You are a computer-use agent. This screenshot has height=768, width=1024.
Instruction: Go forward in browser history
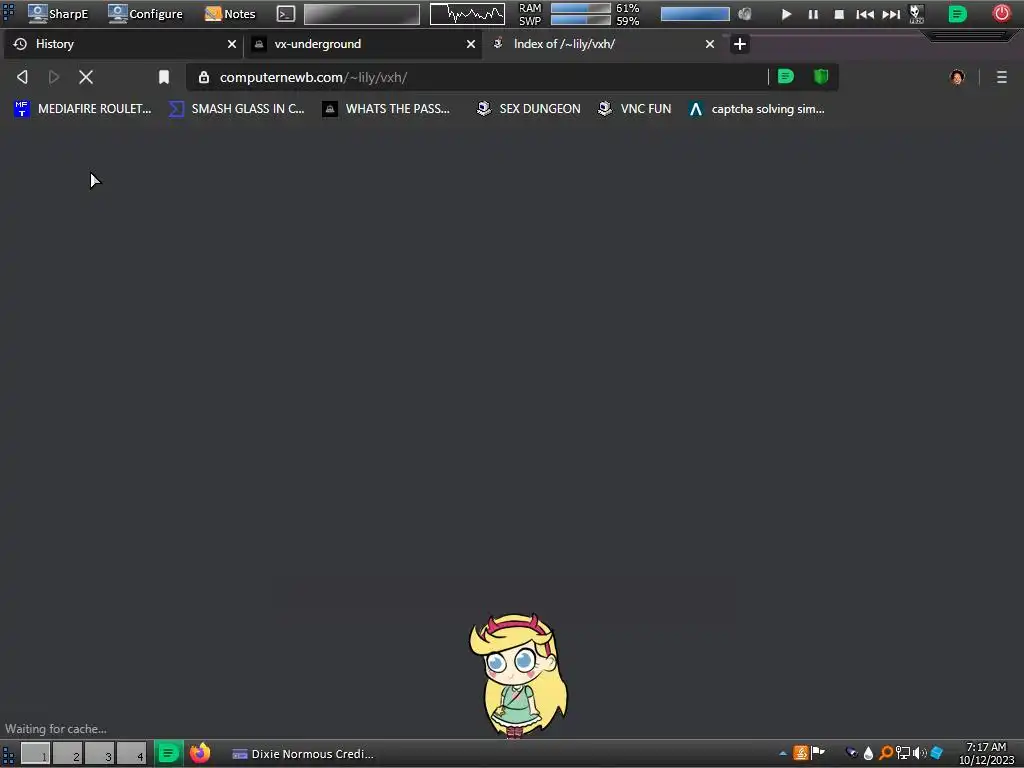[54, 77]
